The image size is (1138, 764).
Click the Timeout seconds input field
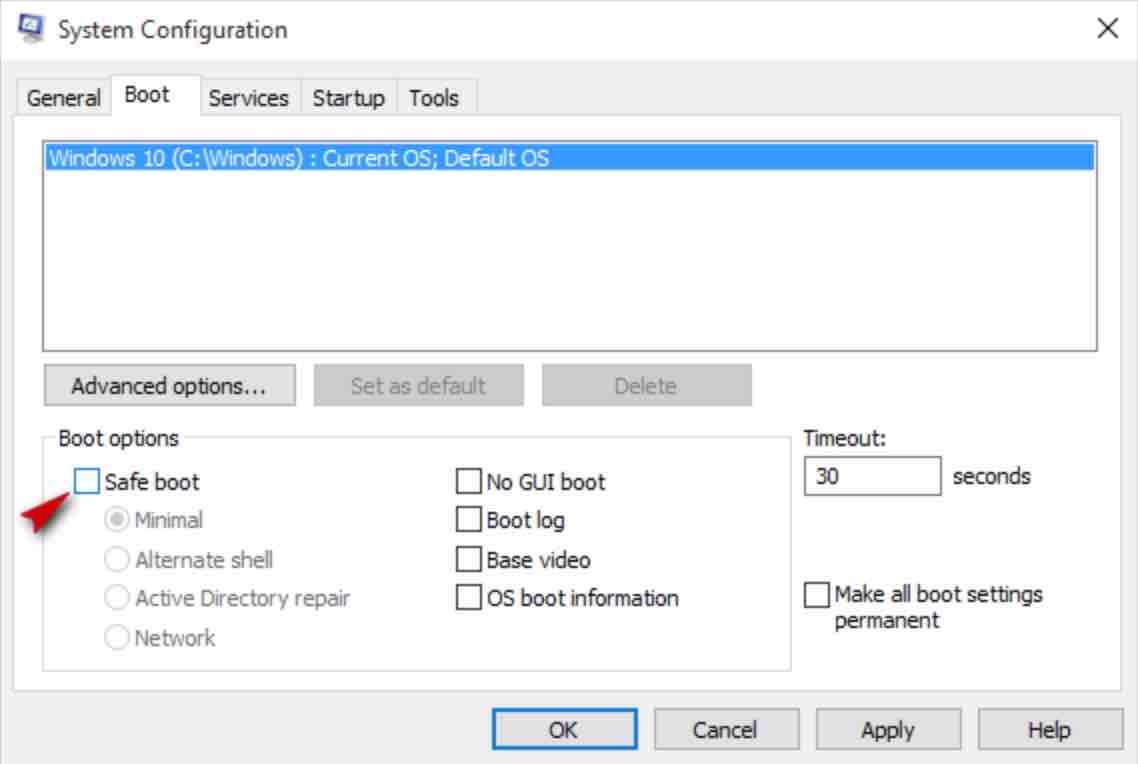coord(872,476)
